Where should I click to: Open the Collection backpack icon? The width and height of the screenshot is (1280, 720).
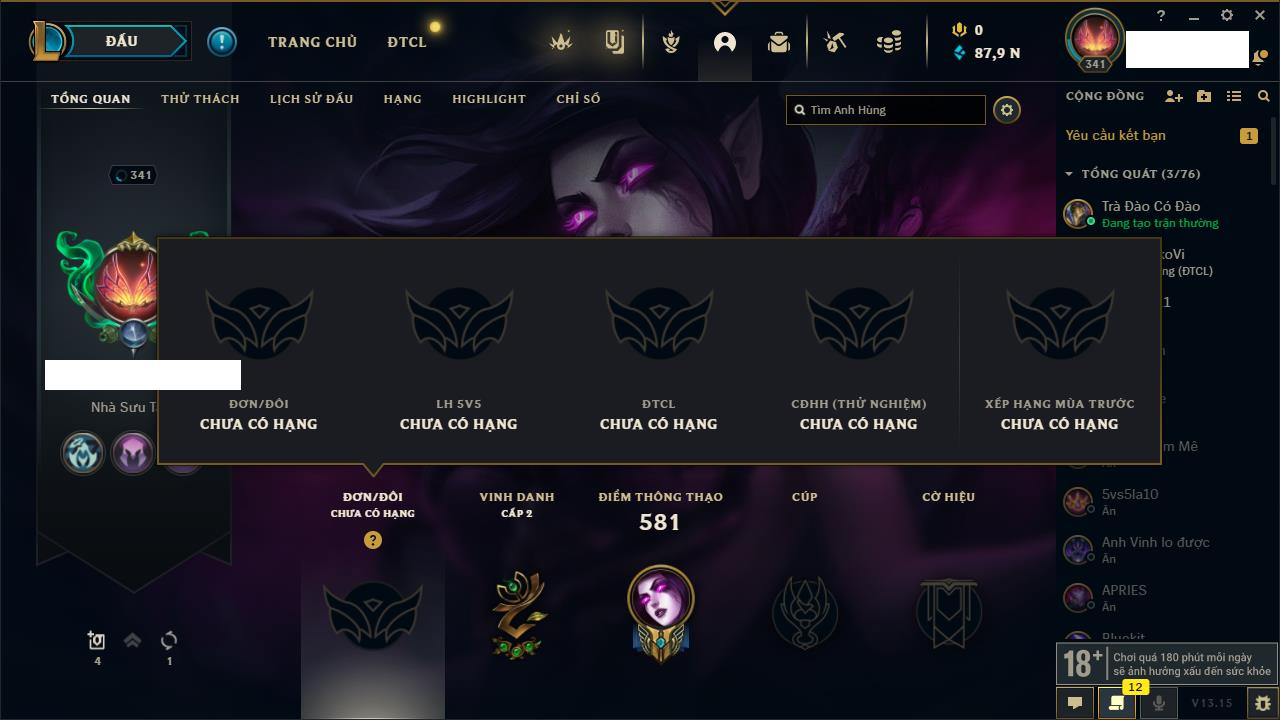click(x=779, y=42)
